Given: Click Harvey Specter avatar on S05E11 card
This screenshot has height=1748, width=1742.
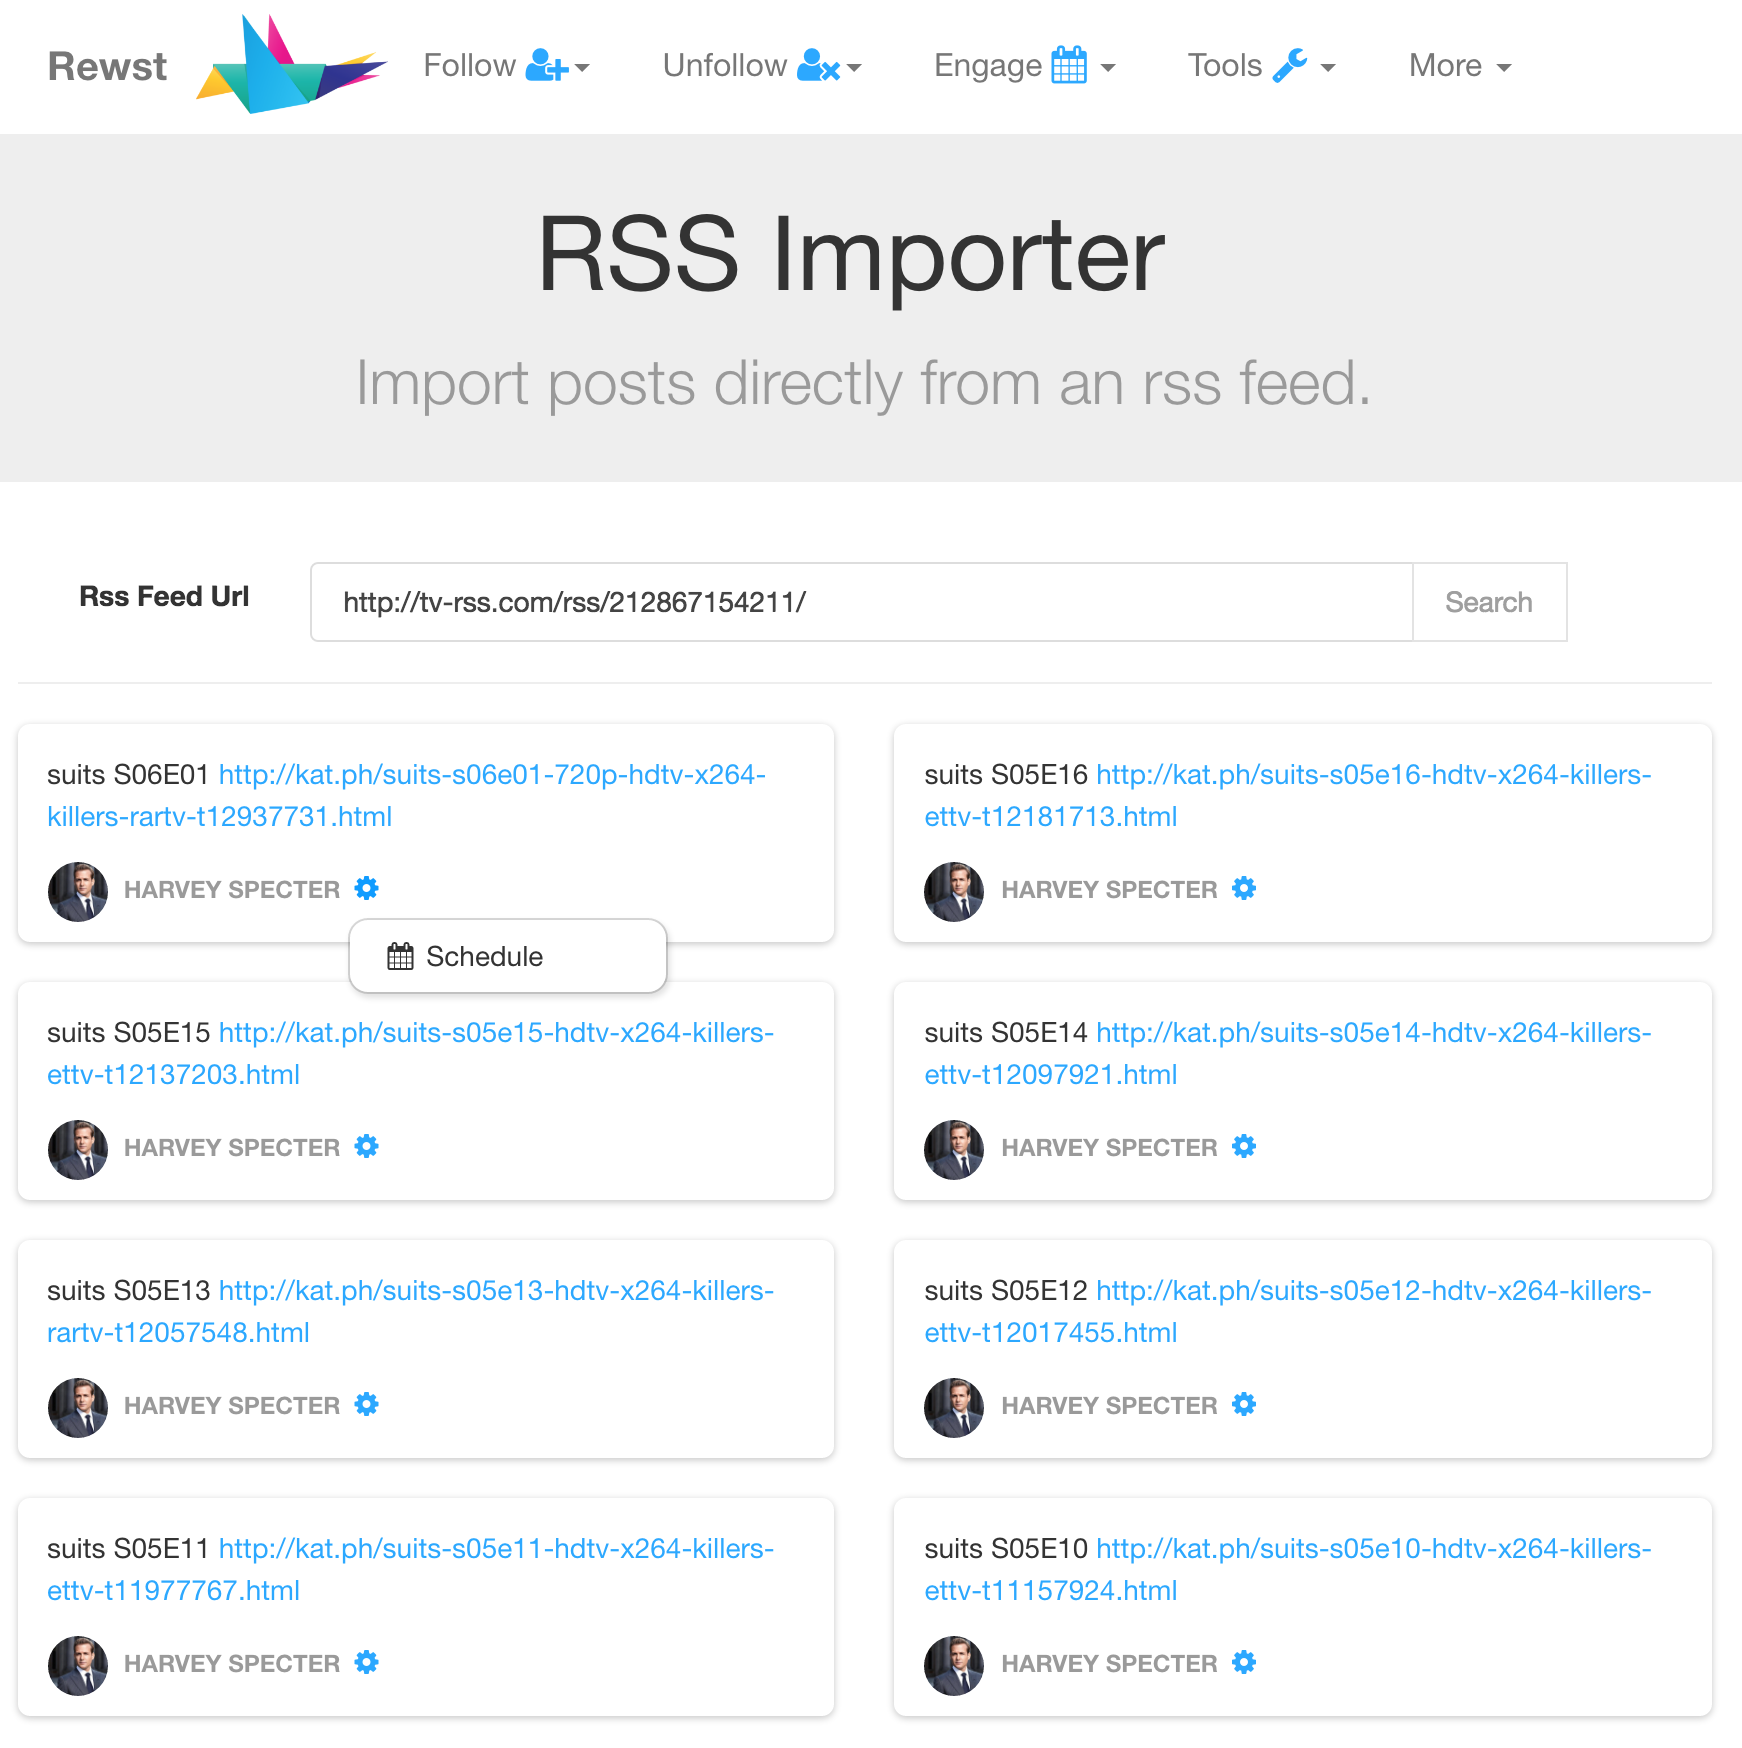Looking at the screenshot, I should click(x=78, y=1665).
